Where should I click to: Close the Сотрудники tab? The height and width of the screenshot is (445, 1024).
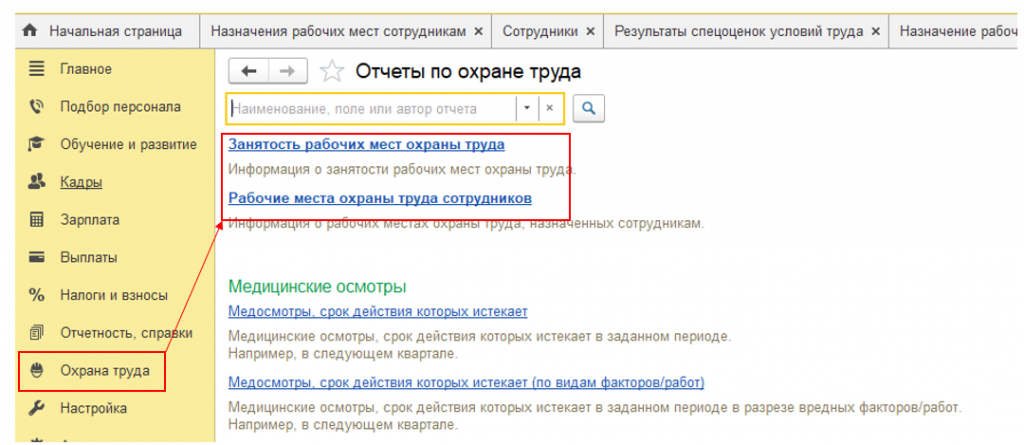click(590, 31)
